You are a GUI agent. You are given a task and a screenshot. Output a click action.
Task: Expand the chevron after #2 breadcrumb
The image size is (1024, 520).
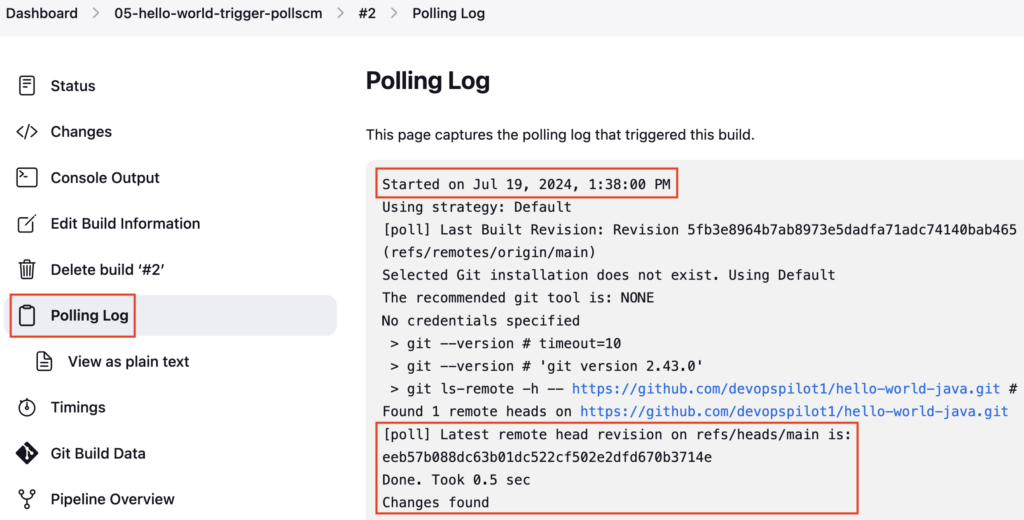point(394,14)
